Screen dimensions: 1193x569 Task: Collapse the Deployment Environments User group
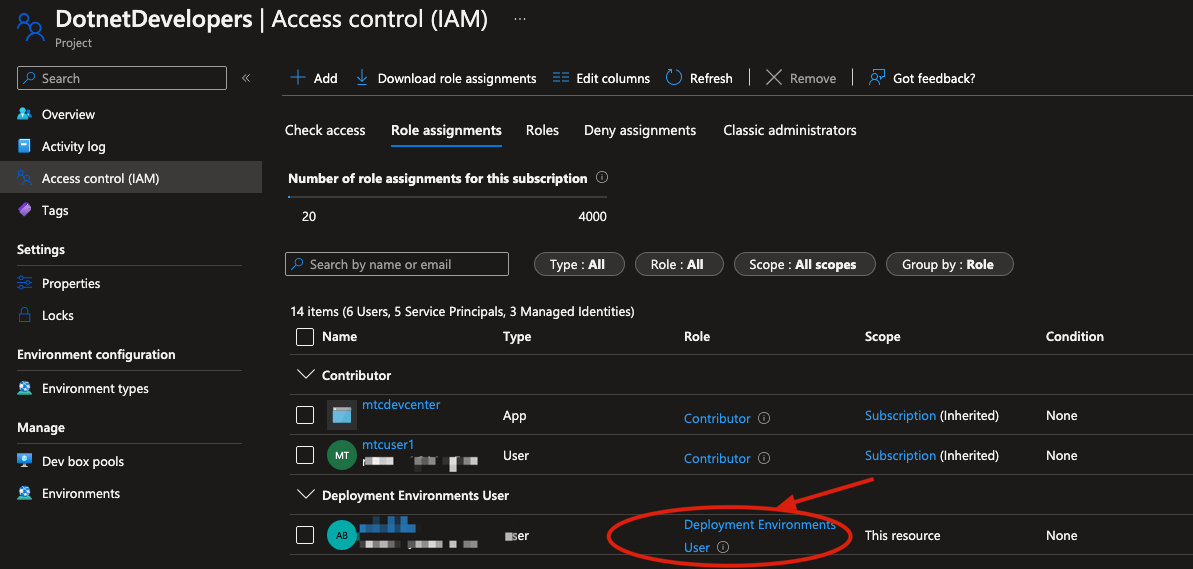pos(304,495)
